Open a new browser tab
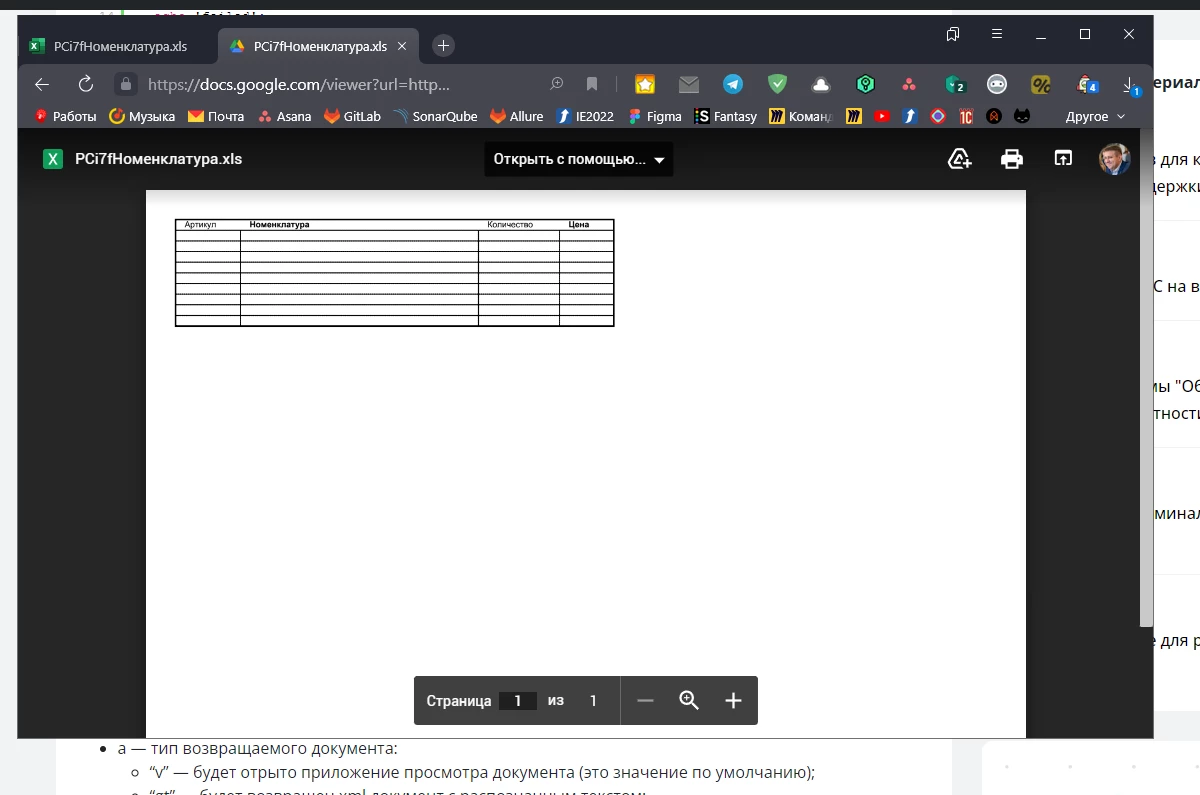The width and height of the screenshot is (1200, 795). [444, 46]
